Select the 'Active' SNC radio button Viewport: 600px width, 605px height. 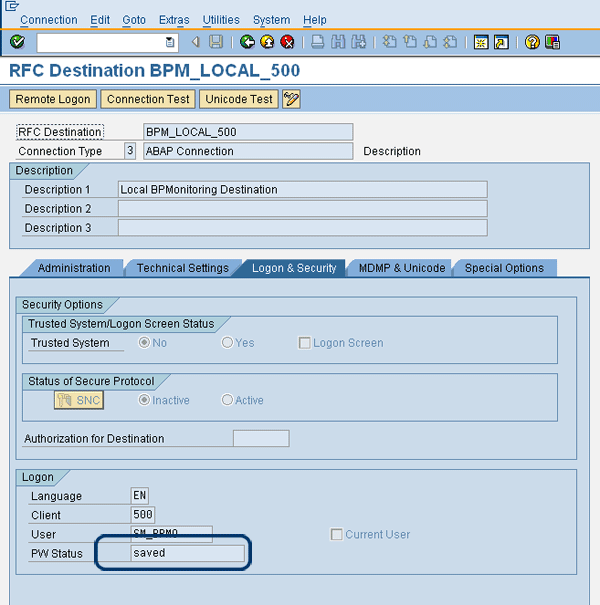pyautogui.click(x=228, y=400)
